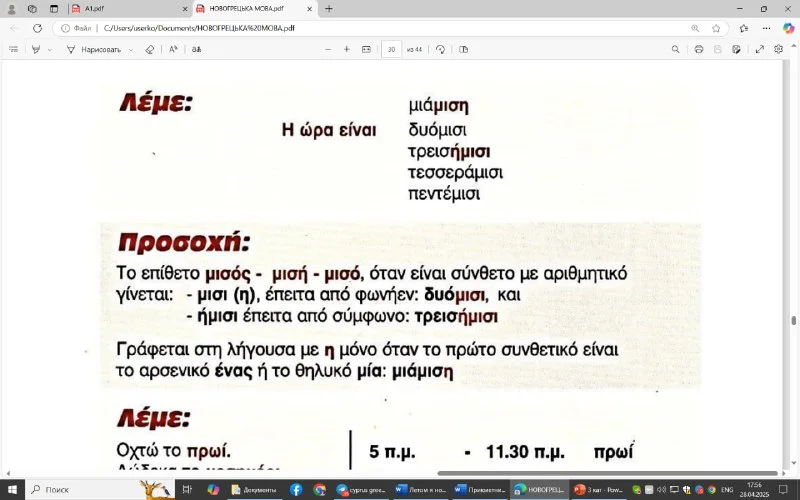Toggle full screen mode for PDF
800x500 pixels.
(x=759, y=49)
